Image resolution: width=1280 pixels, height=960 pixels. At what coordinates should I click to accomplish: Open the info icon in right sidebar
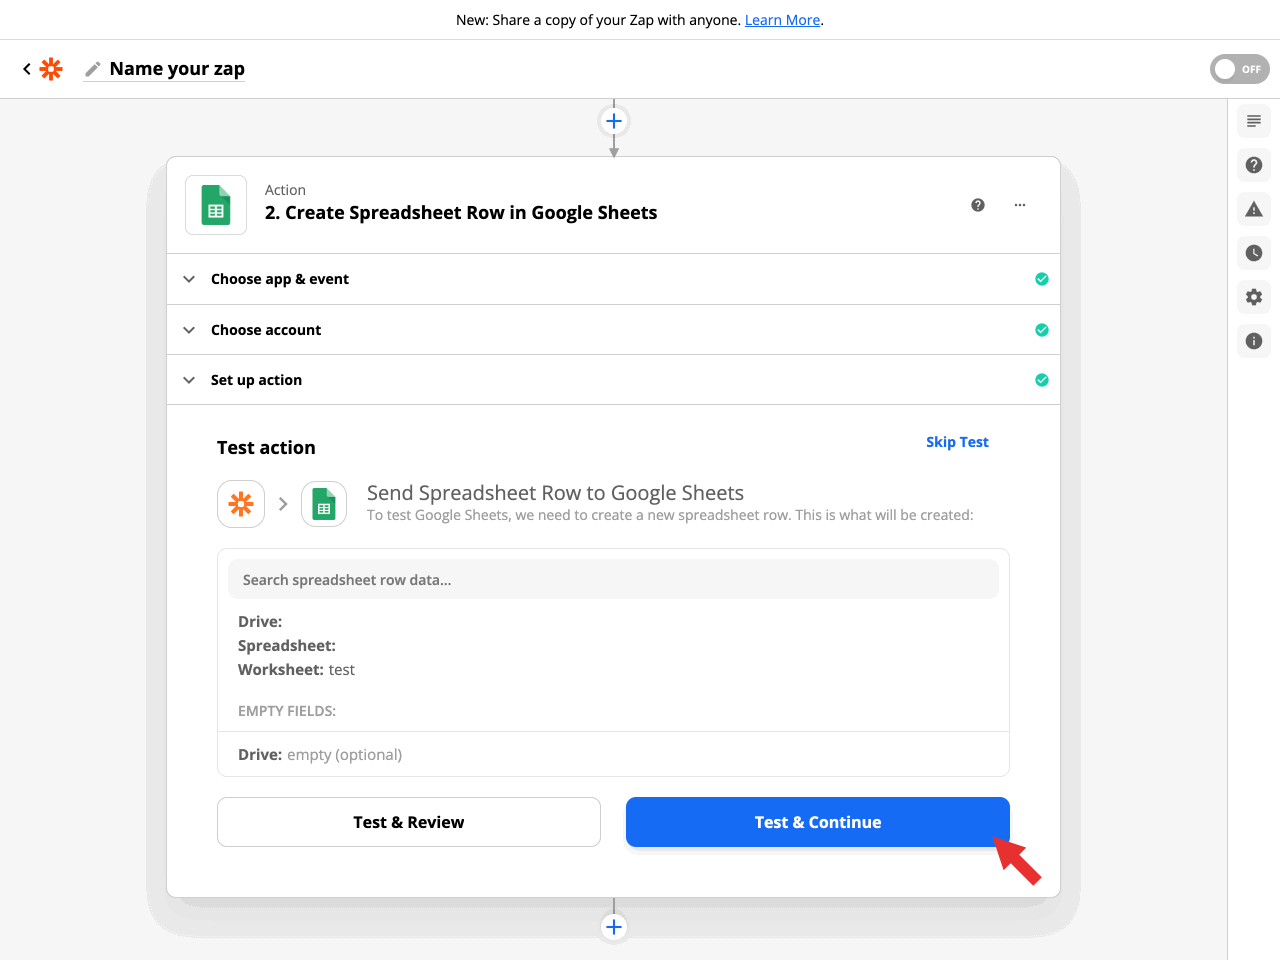point(1254,341)
